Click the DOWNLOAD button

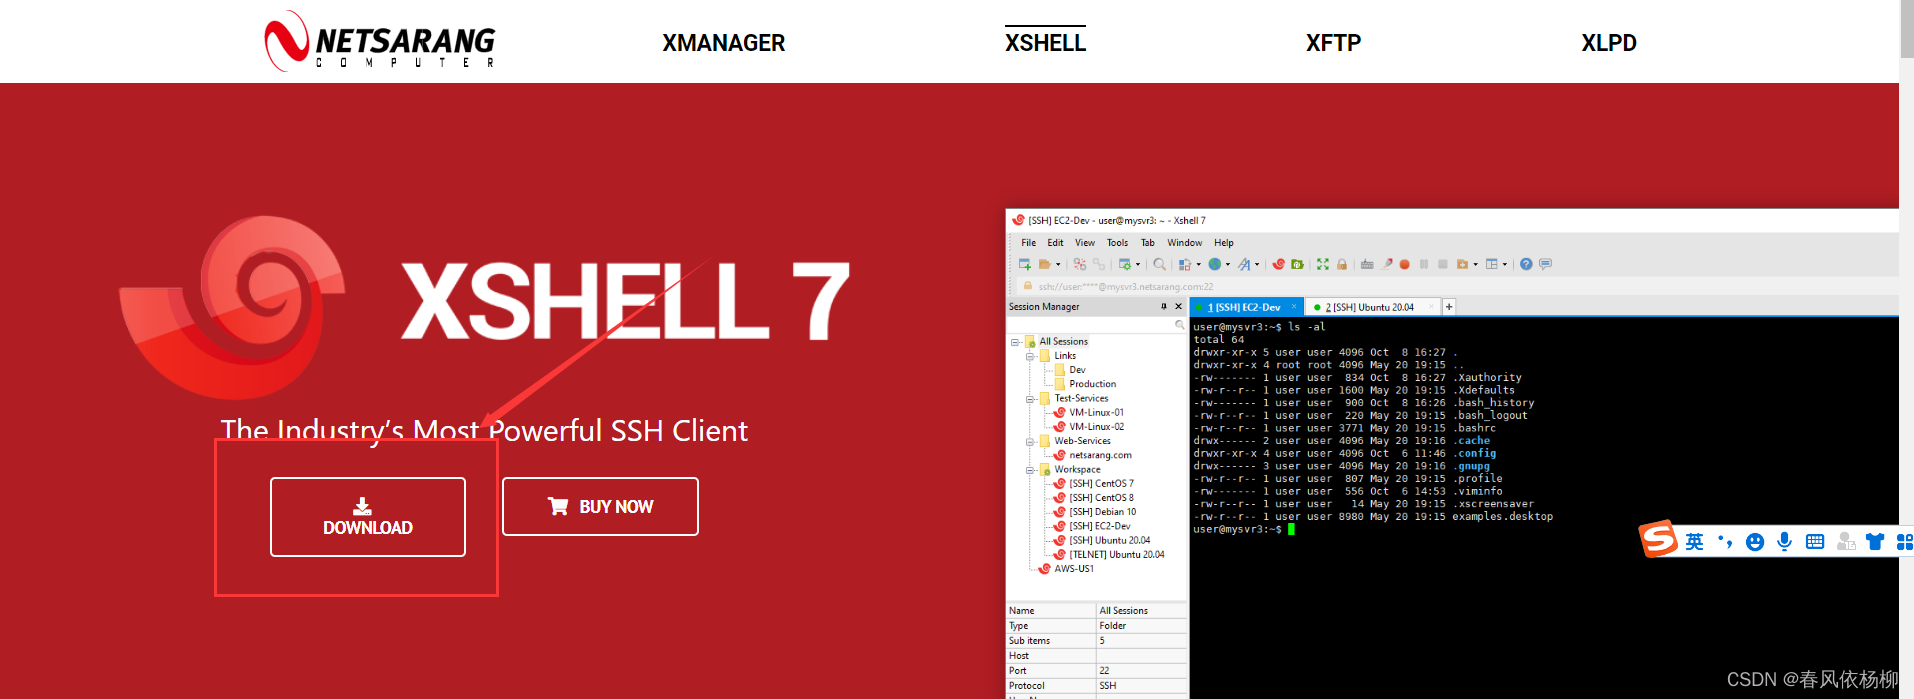click(368, 516)
